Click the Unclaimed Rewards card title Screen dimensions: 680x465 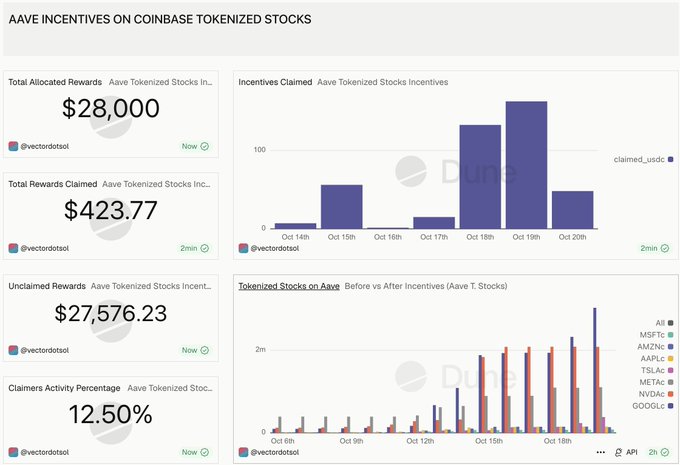47,286
